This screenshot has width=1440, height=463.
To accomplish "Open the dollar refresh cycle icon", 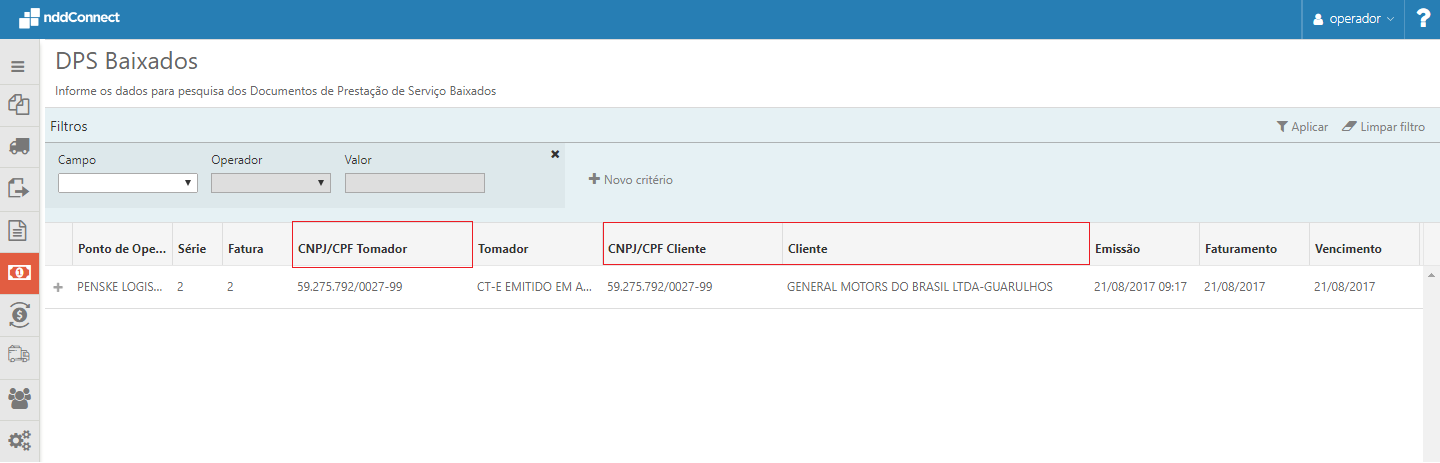I will click(18, 314).
